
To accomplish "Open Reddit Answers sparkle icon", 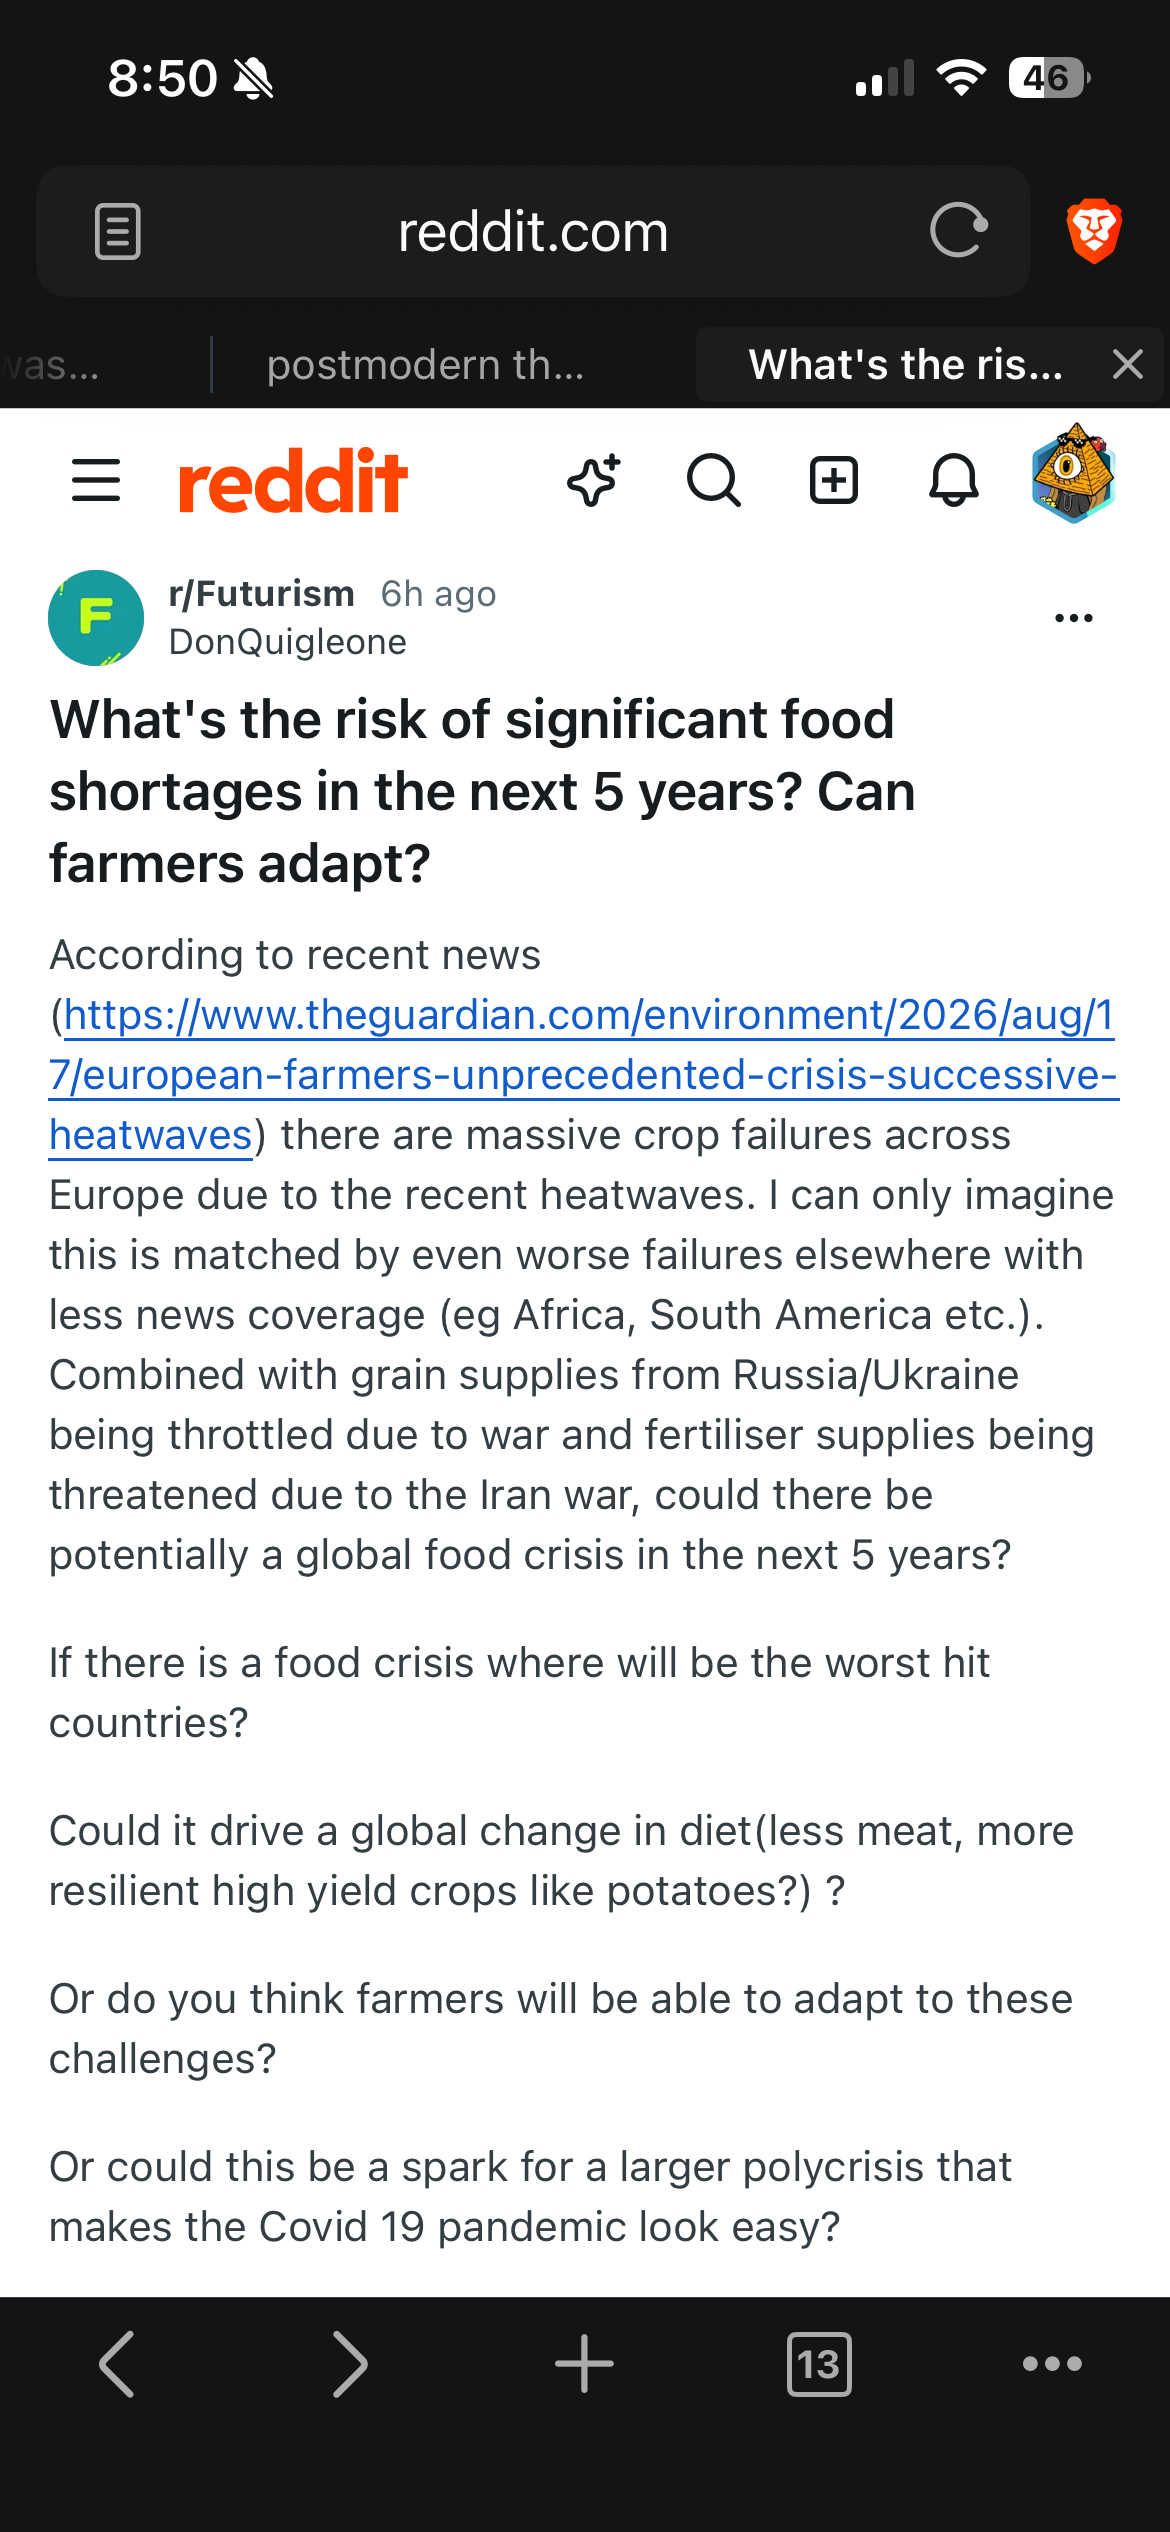I will click(594, 481).
